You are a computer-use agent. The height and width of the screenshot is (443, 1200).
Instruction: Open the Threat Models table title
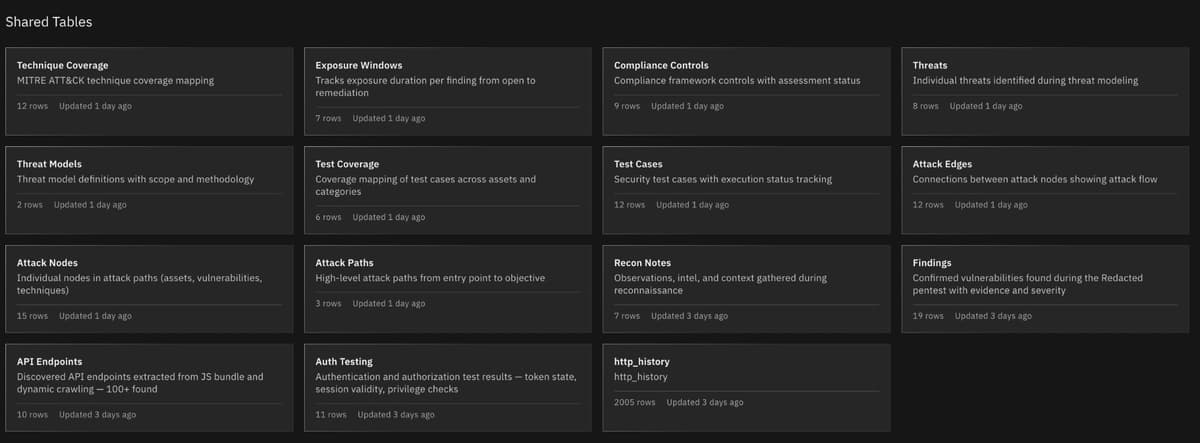[49, 164]
